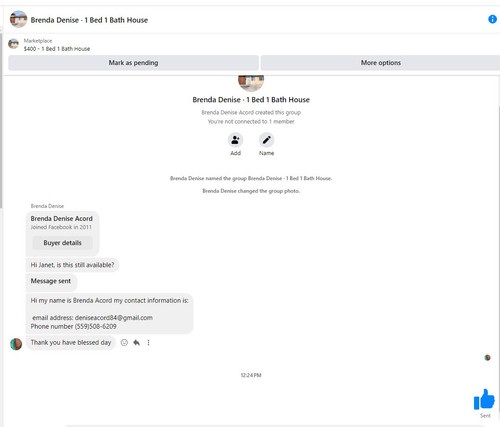Click the header group photo thumbnail

point(18,19)
